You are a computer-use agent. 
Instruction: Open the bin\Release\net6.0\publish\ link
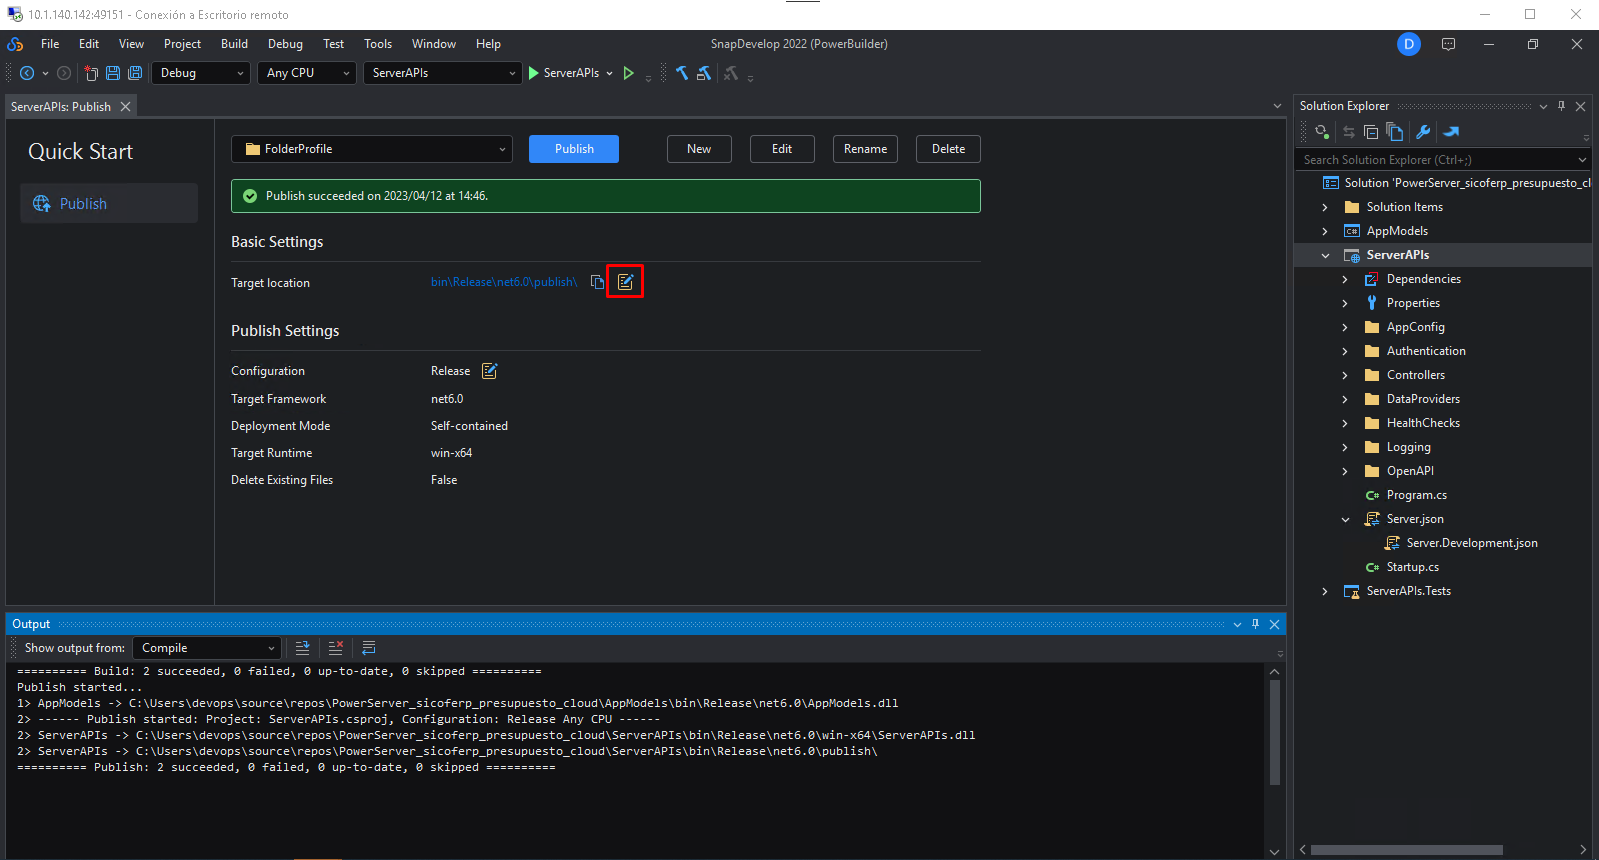point(504,282)
